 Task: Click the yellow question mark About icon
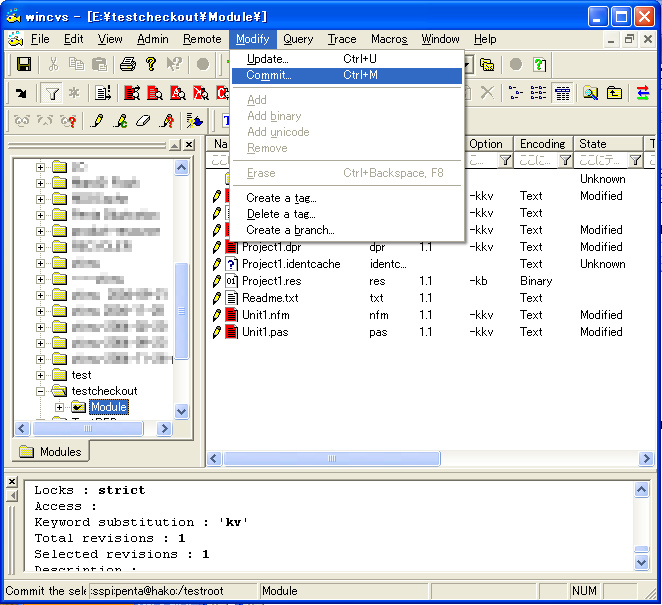151,64
